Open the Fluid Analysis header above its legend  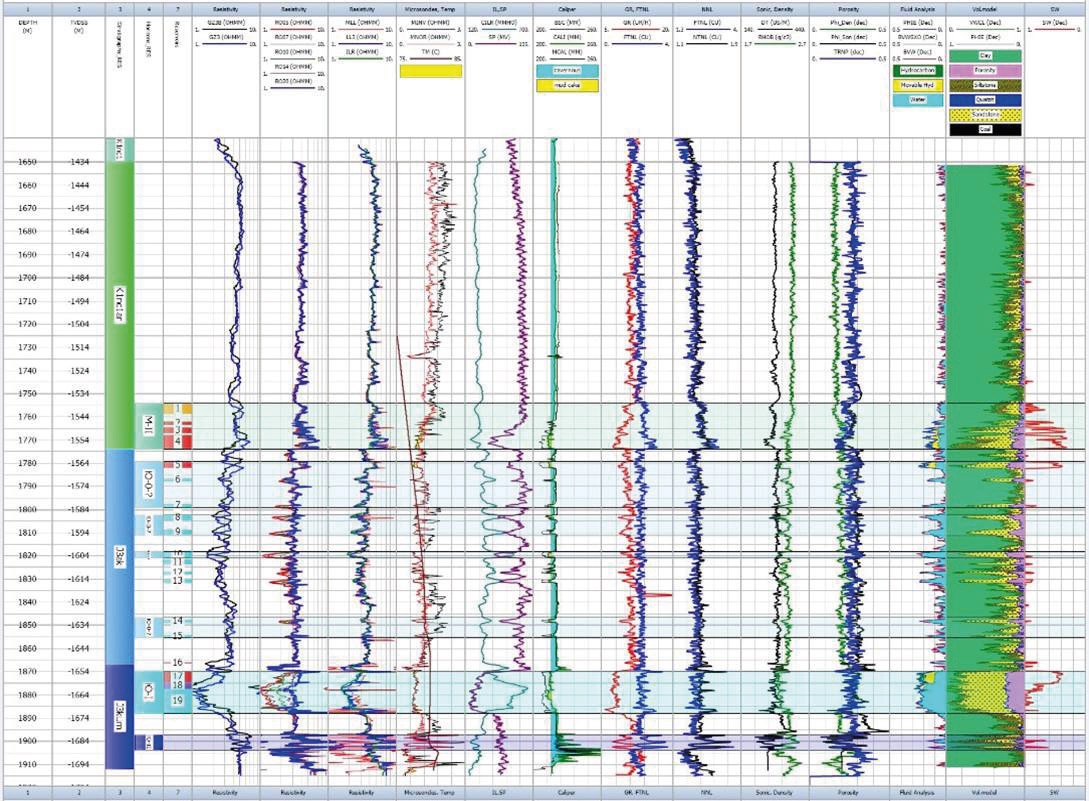coord(917,10)
